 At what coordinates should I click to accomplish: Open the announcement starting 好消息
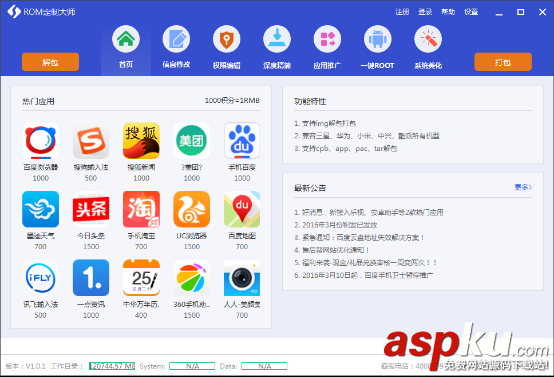coord(369,212)
